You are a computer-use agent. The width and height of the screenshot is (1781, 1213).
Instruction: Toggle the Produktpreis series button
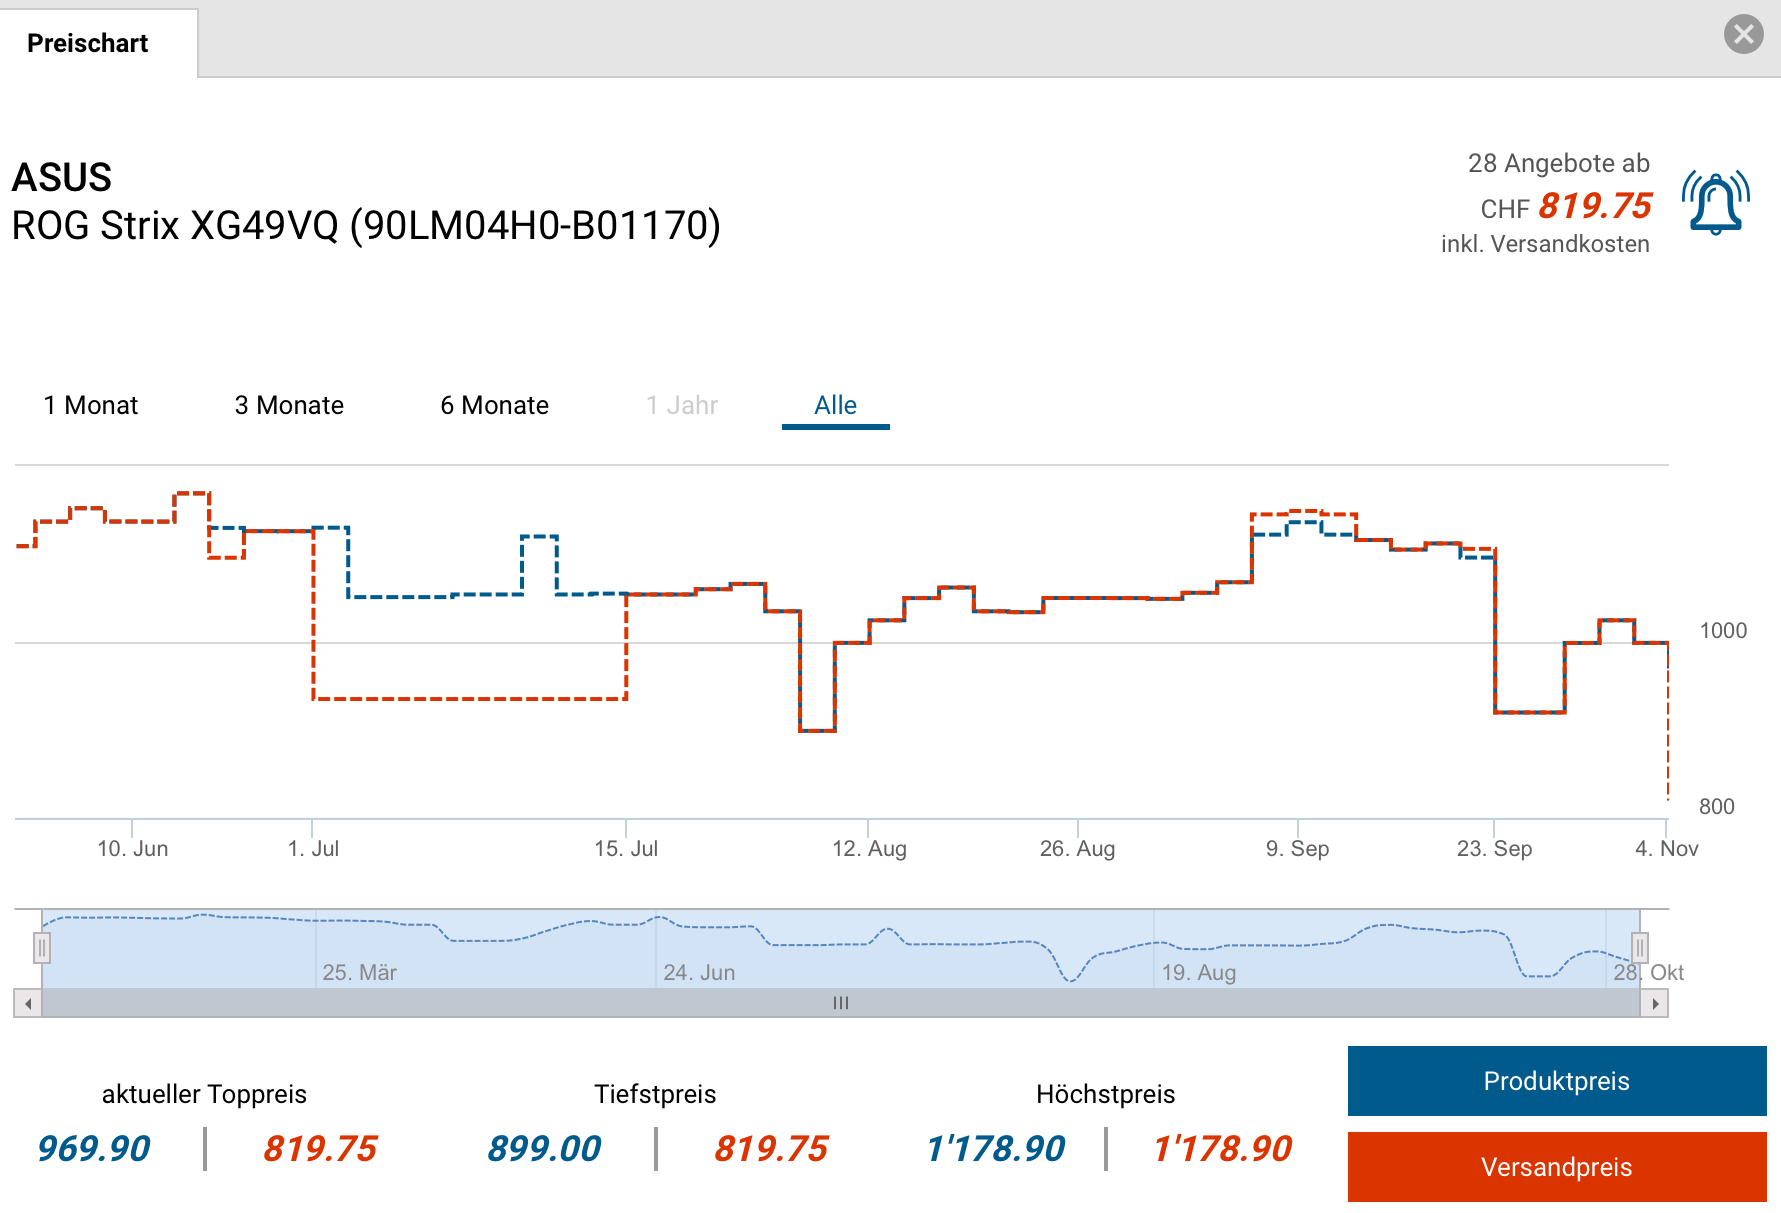[1556, 1081]
